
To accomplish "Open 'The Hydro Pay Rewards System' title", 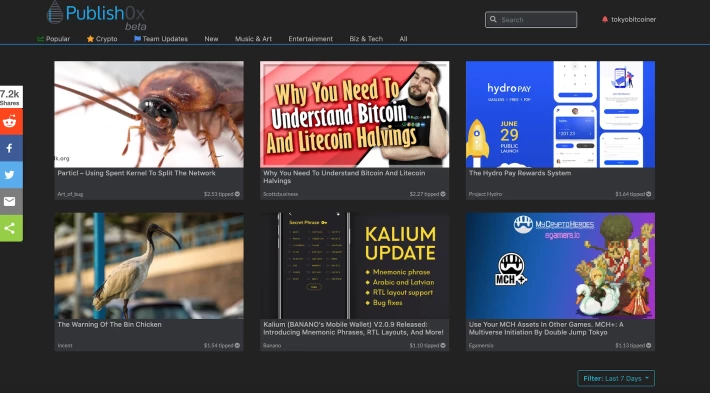I will pos(520,173).
